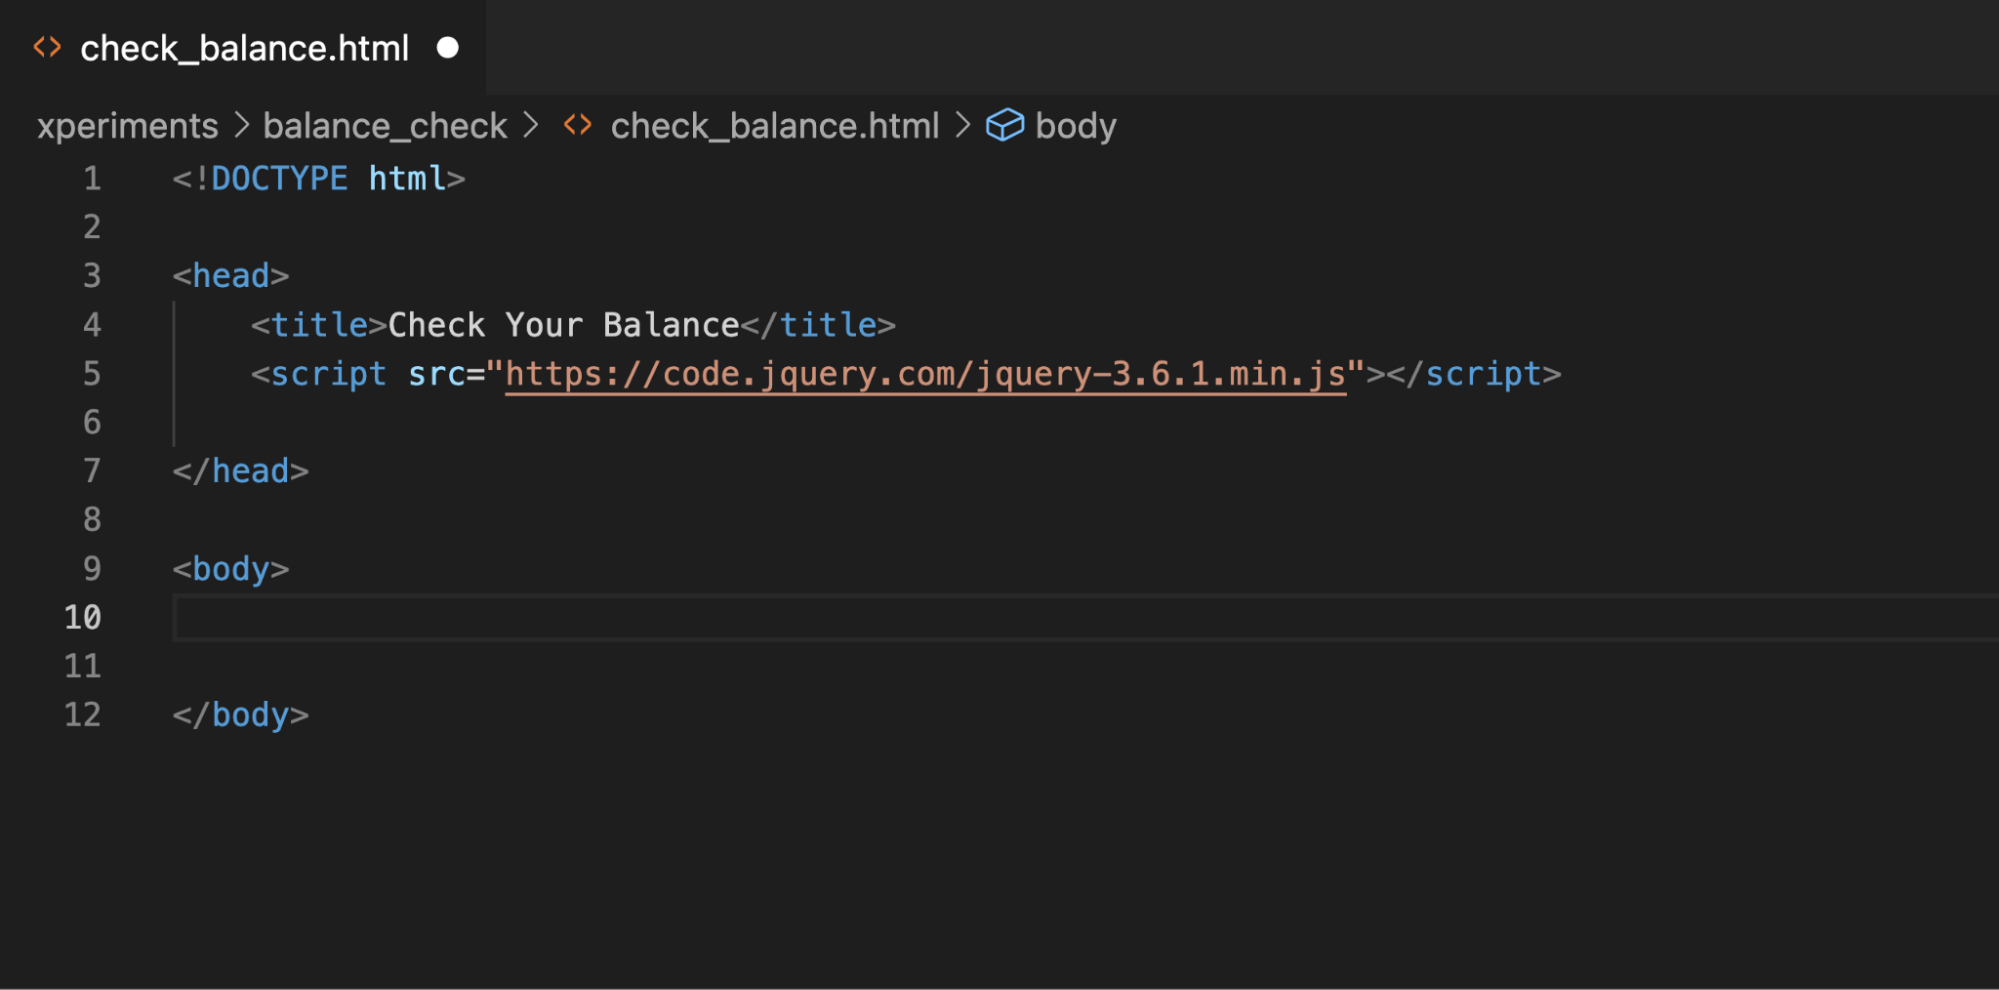This screenshot has width=1999, height=990.
Task: Click the opening body tag on line 9
Action: 230,569
